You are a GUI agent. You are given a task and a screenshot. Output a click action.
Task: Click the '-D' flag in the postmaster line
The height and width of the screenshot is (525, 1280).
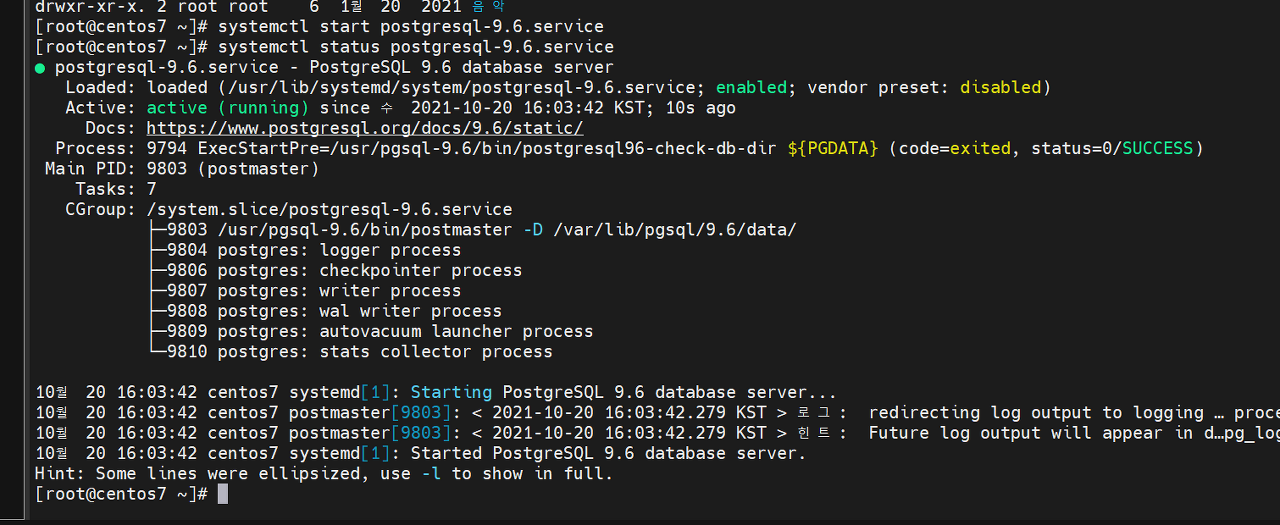533,230
